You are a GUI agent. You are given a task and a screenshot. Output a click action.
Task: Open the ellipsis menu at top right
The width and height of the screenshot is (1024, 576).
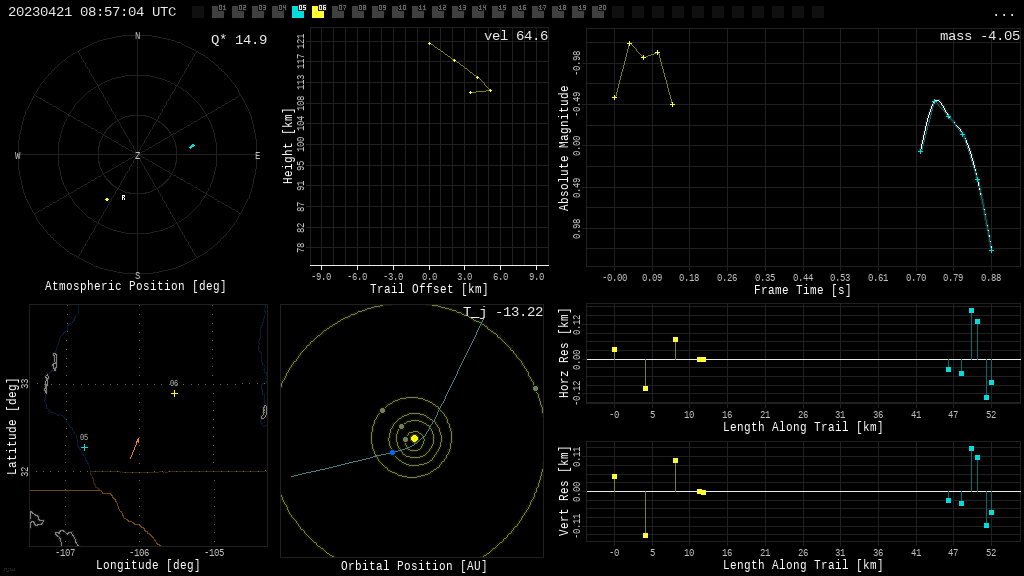[1003, 13]
